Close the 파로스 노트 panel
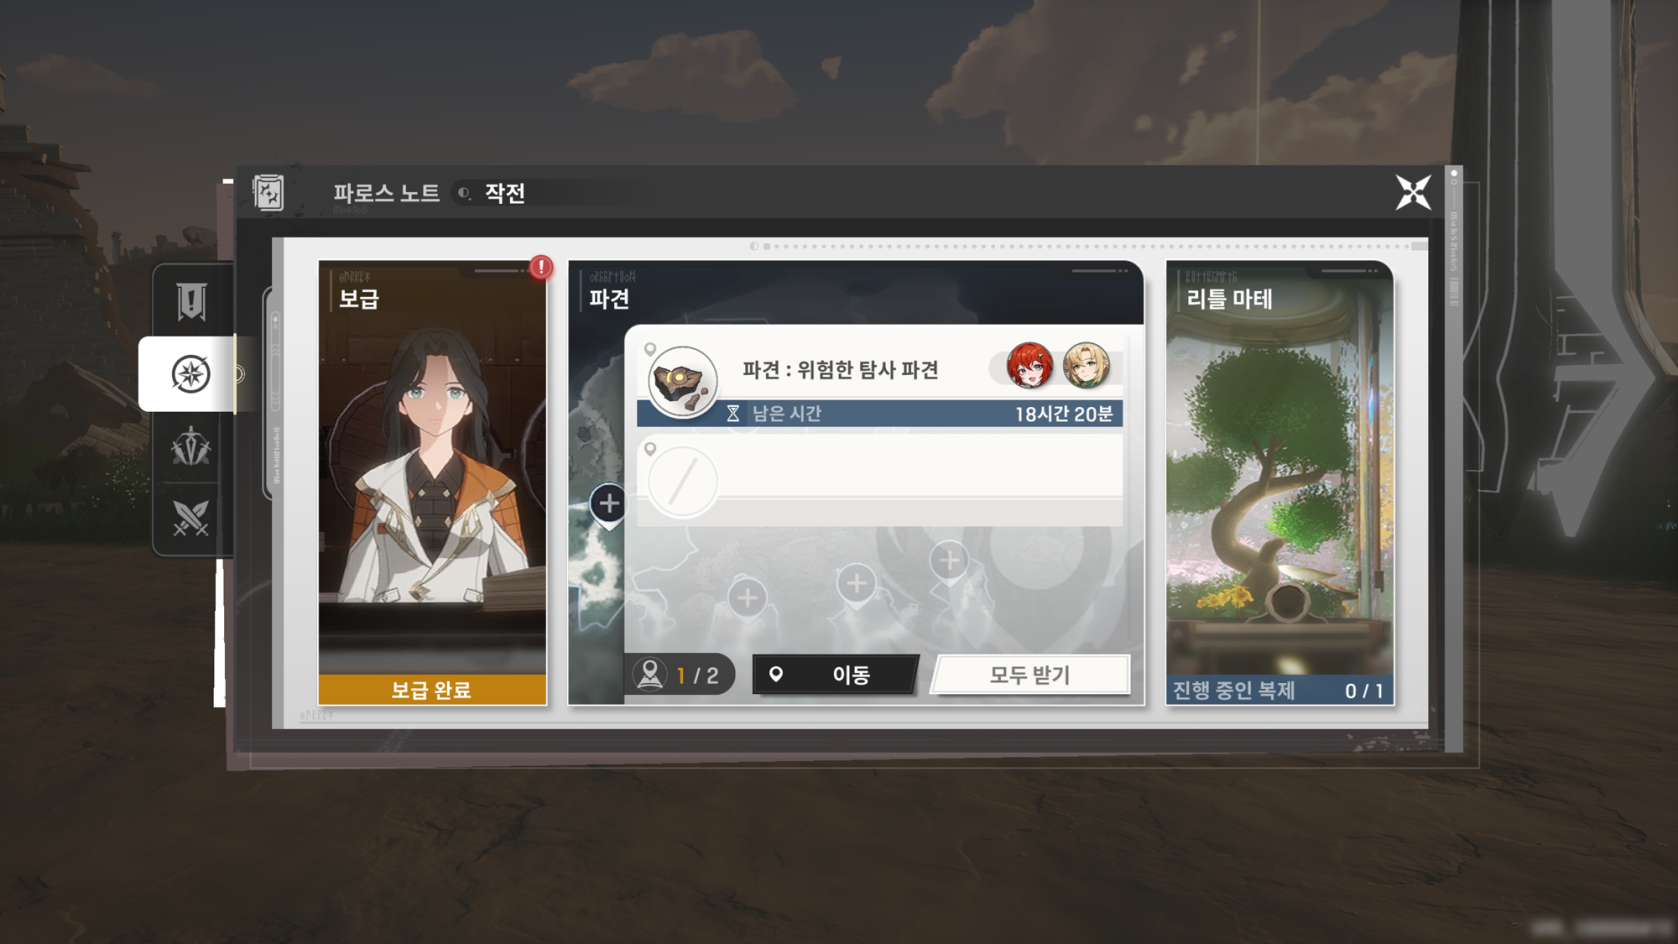Screen dimensions: 1678x944 pyautogui.click(x=1413, y=192)
